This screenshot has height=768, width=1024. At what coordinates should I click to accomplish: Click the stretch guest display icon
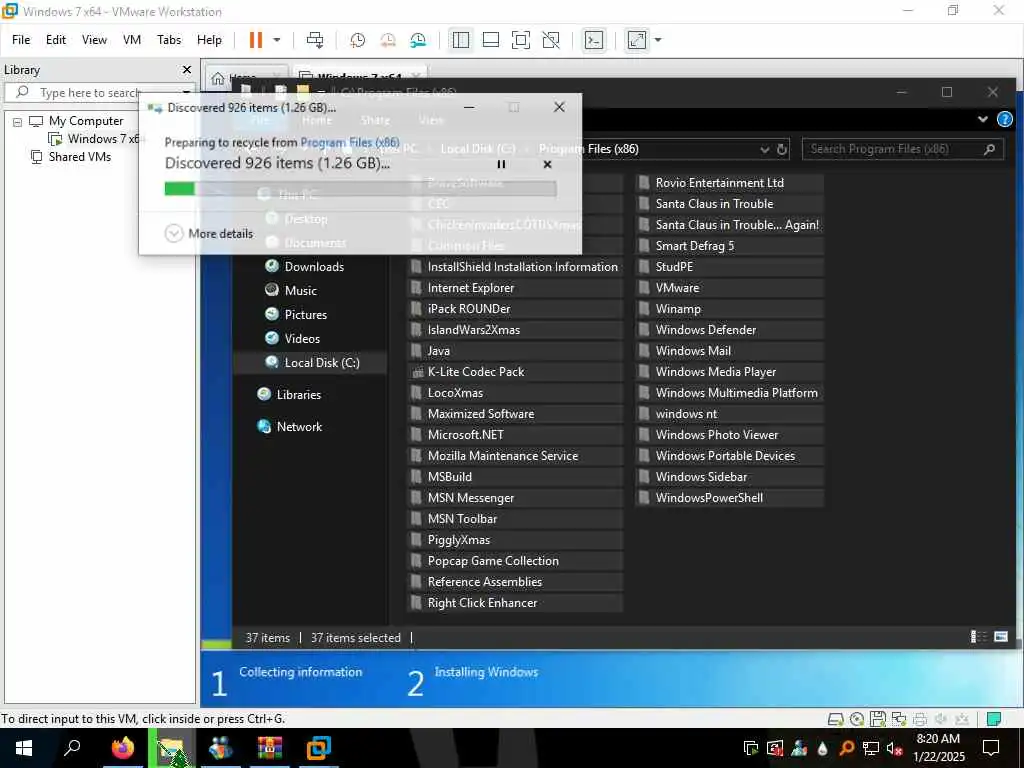point(637,40)
